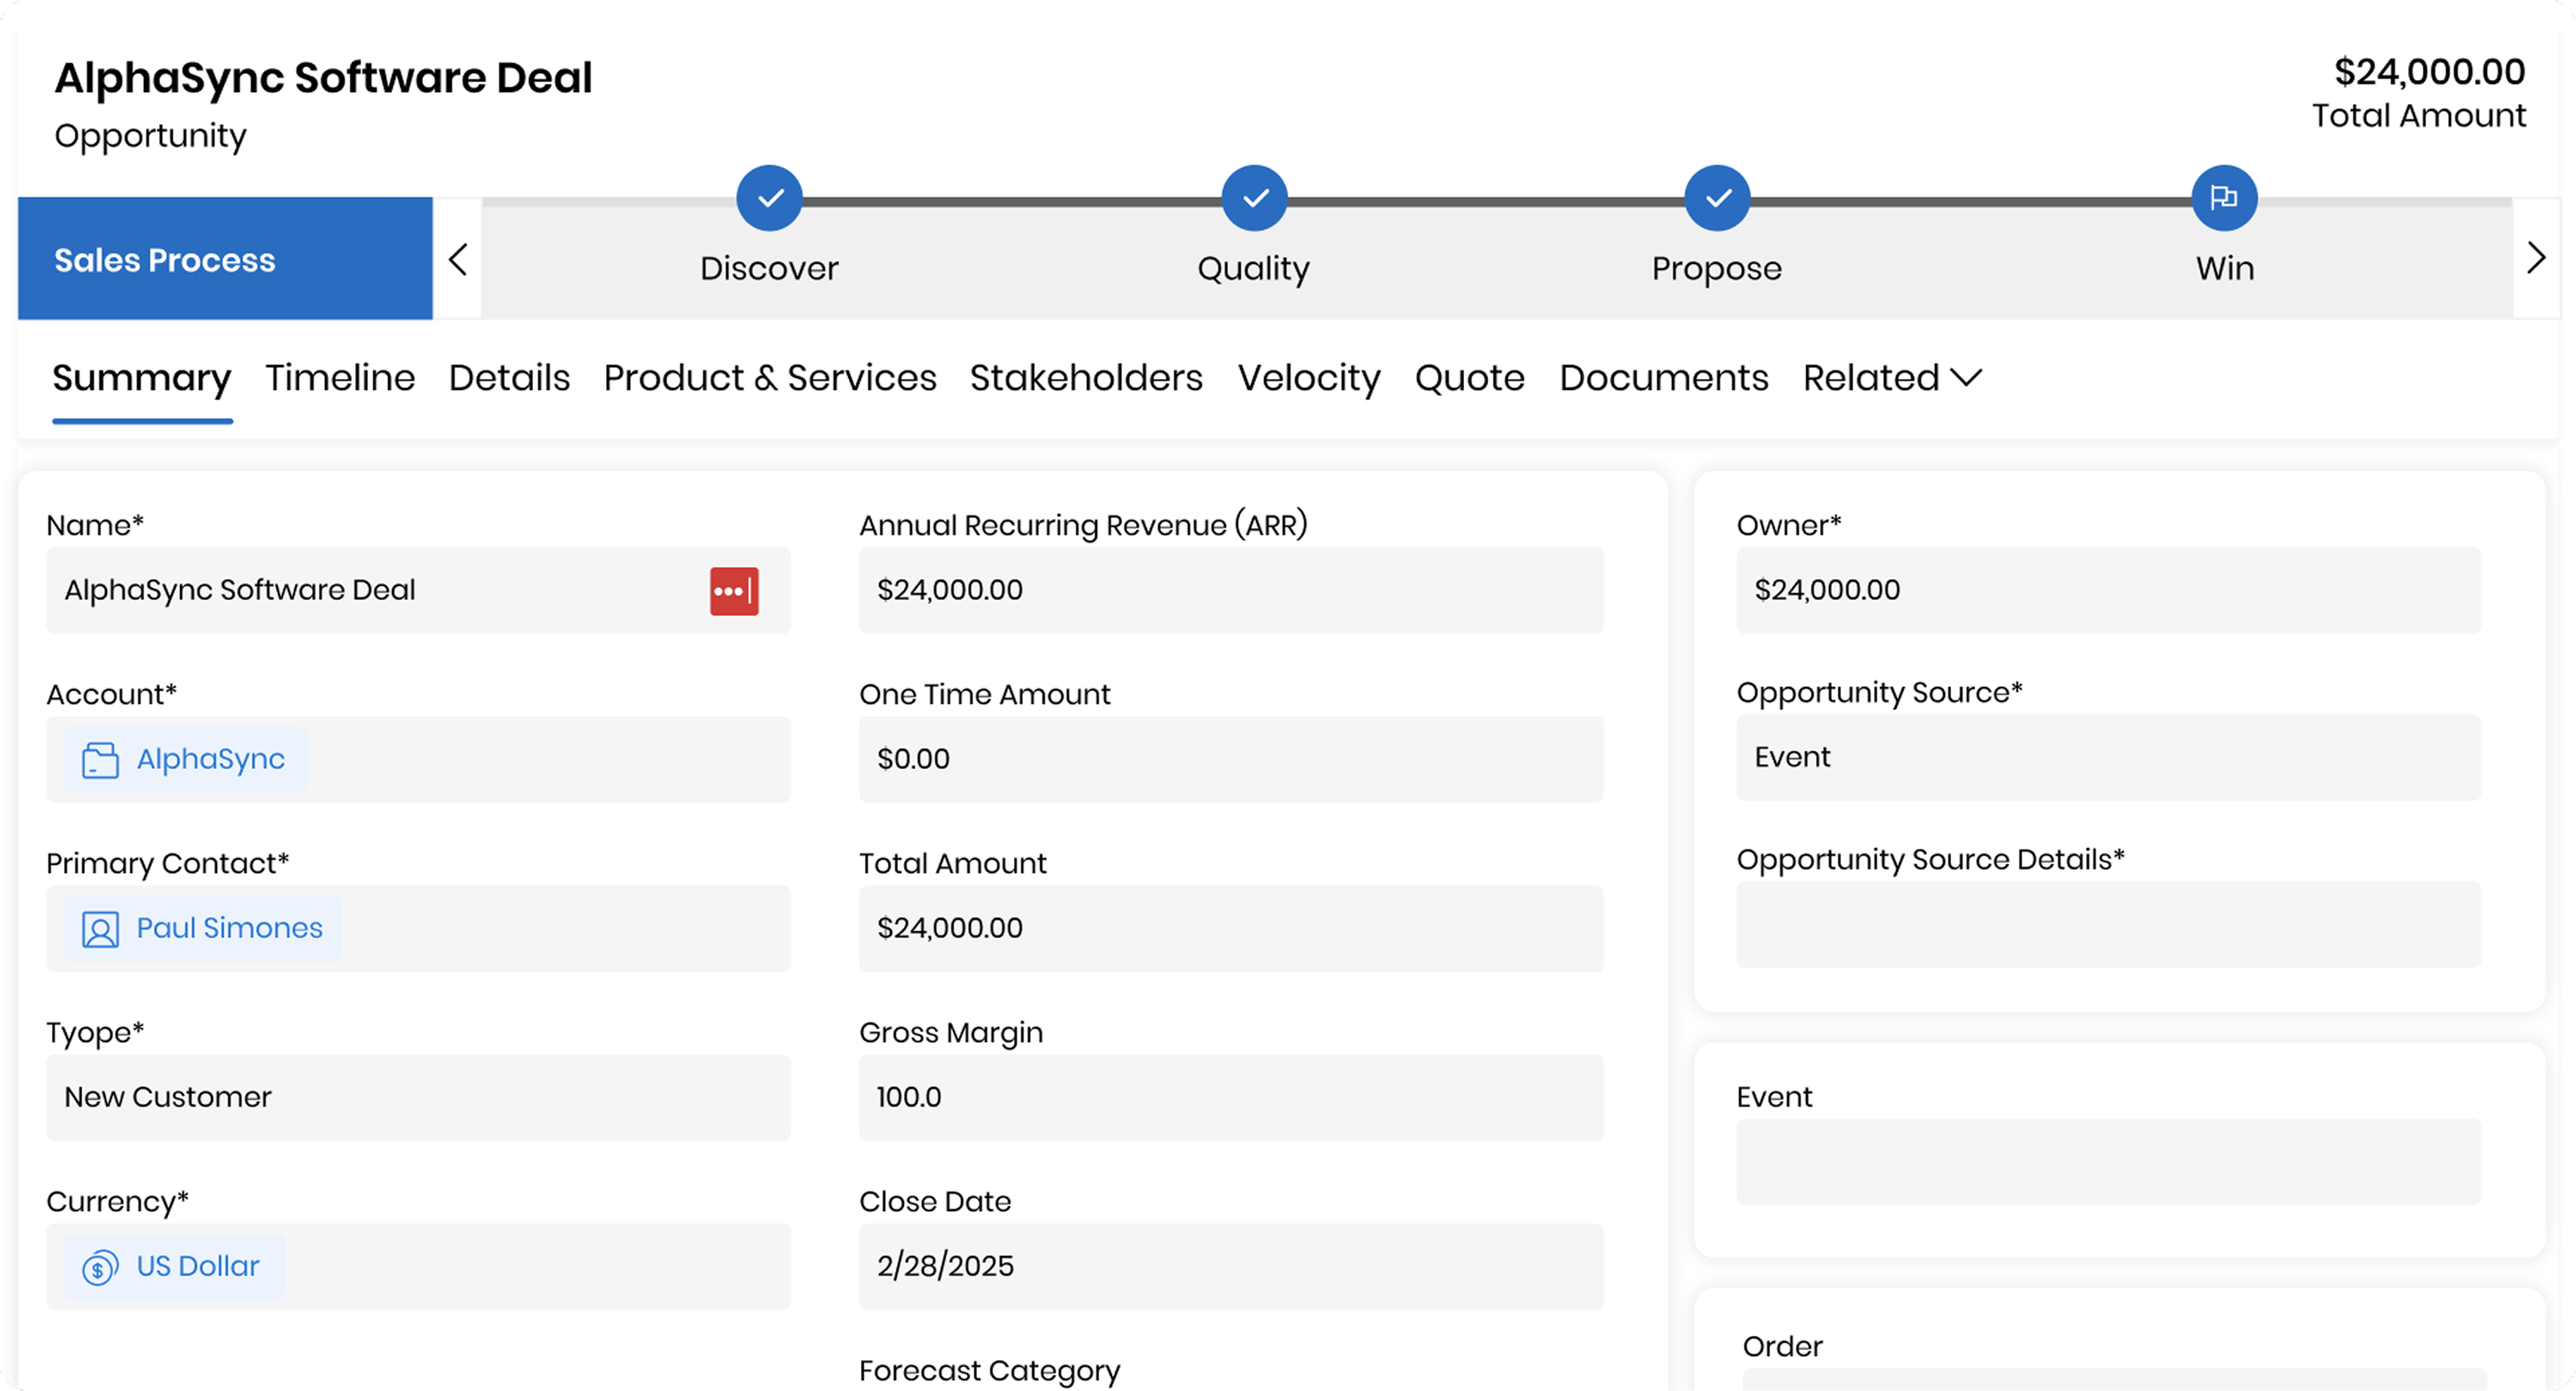
Task: Click the Close Date field
Action: [1231, 1266]
